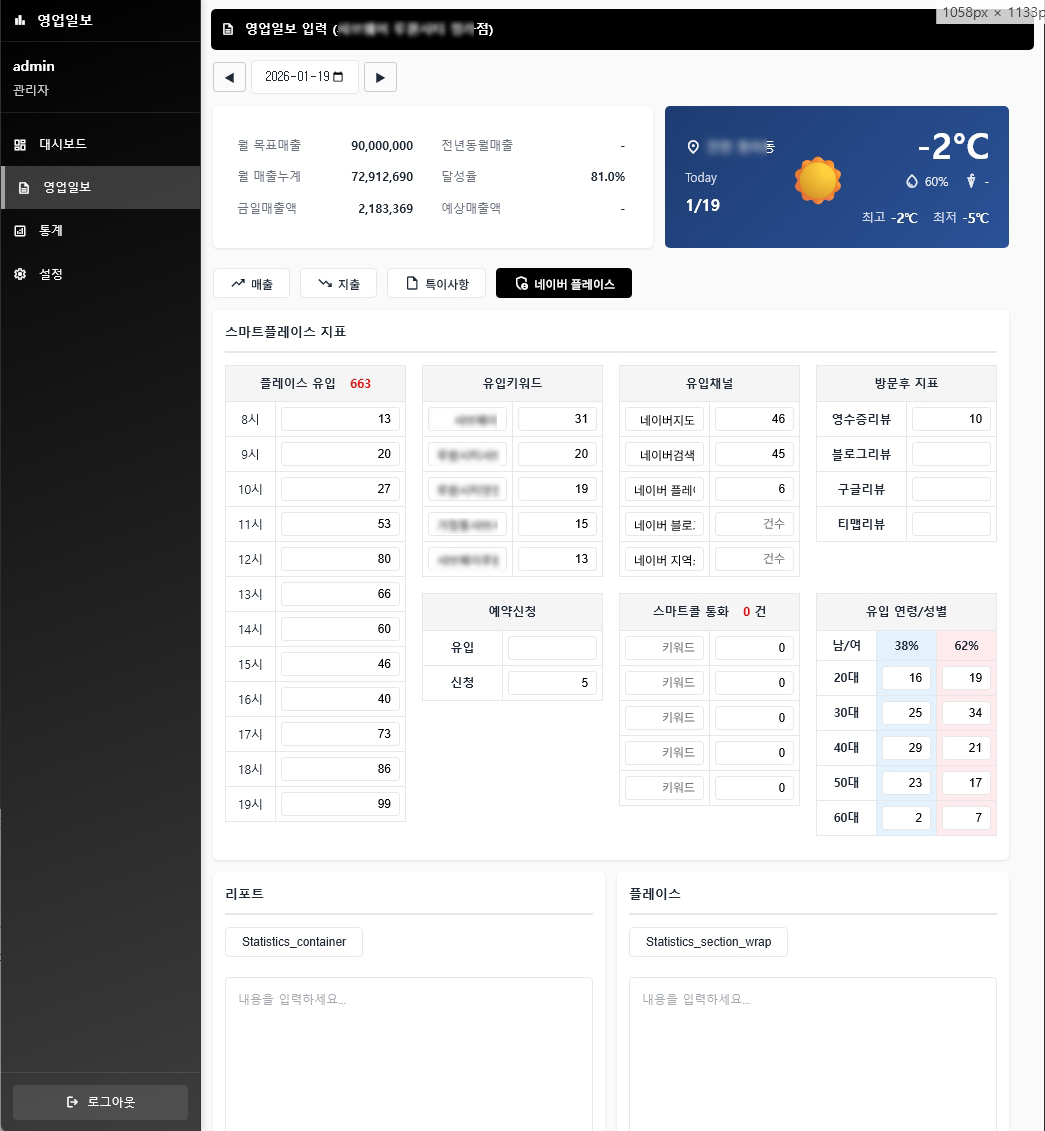This screenshot has width=1045, height=1131.
Task: Click the 영수증리뷰 count field
Action: click(x=951, y=419)
